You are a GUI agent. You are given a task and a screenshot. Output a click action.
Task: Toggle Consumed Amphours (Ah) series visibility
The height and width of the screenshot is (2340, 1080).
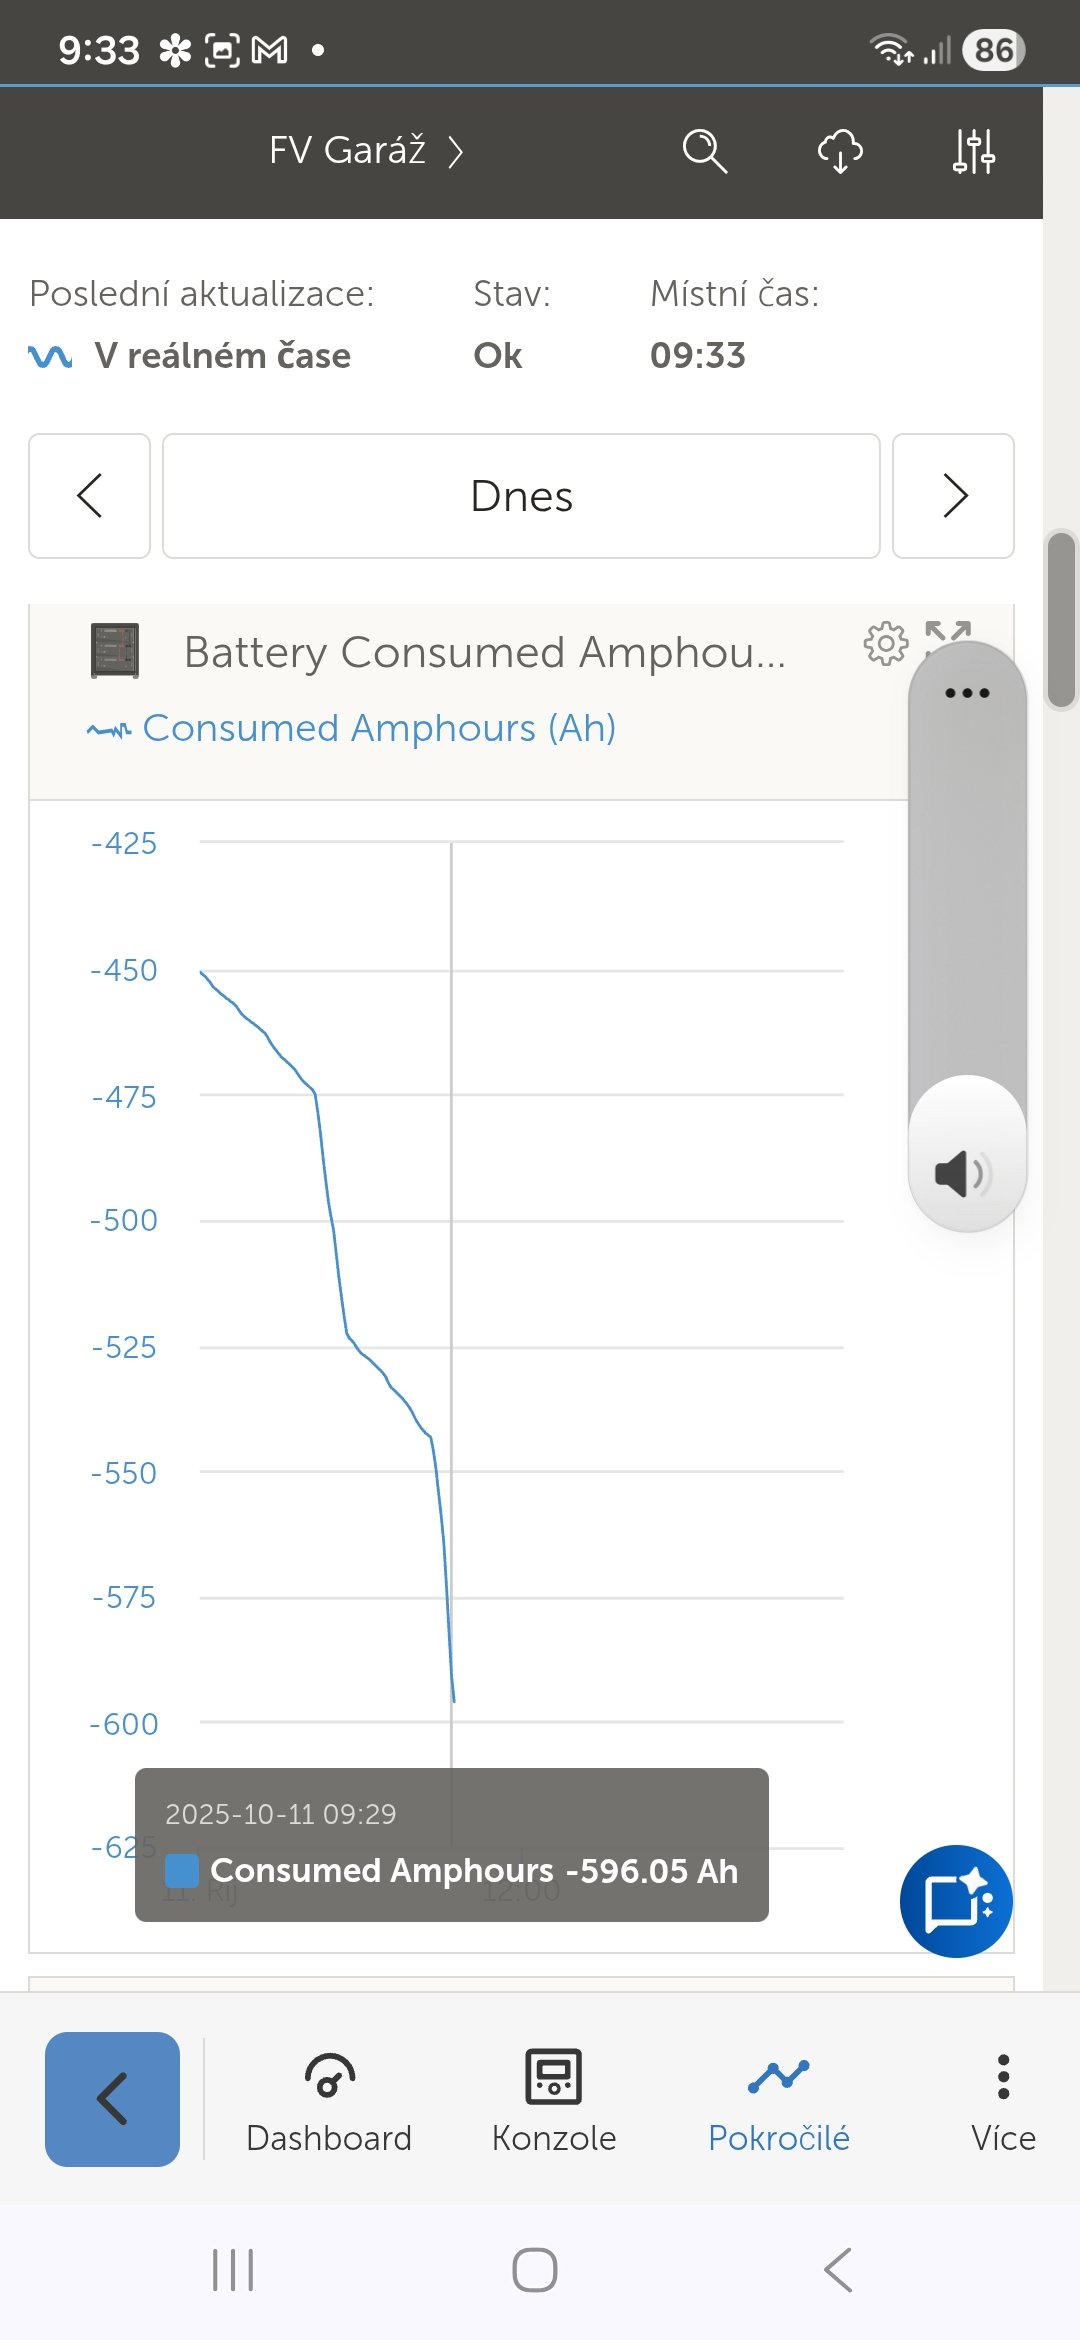(378, 729)
